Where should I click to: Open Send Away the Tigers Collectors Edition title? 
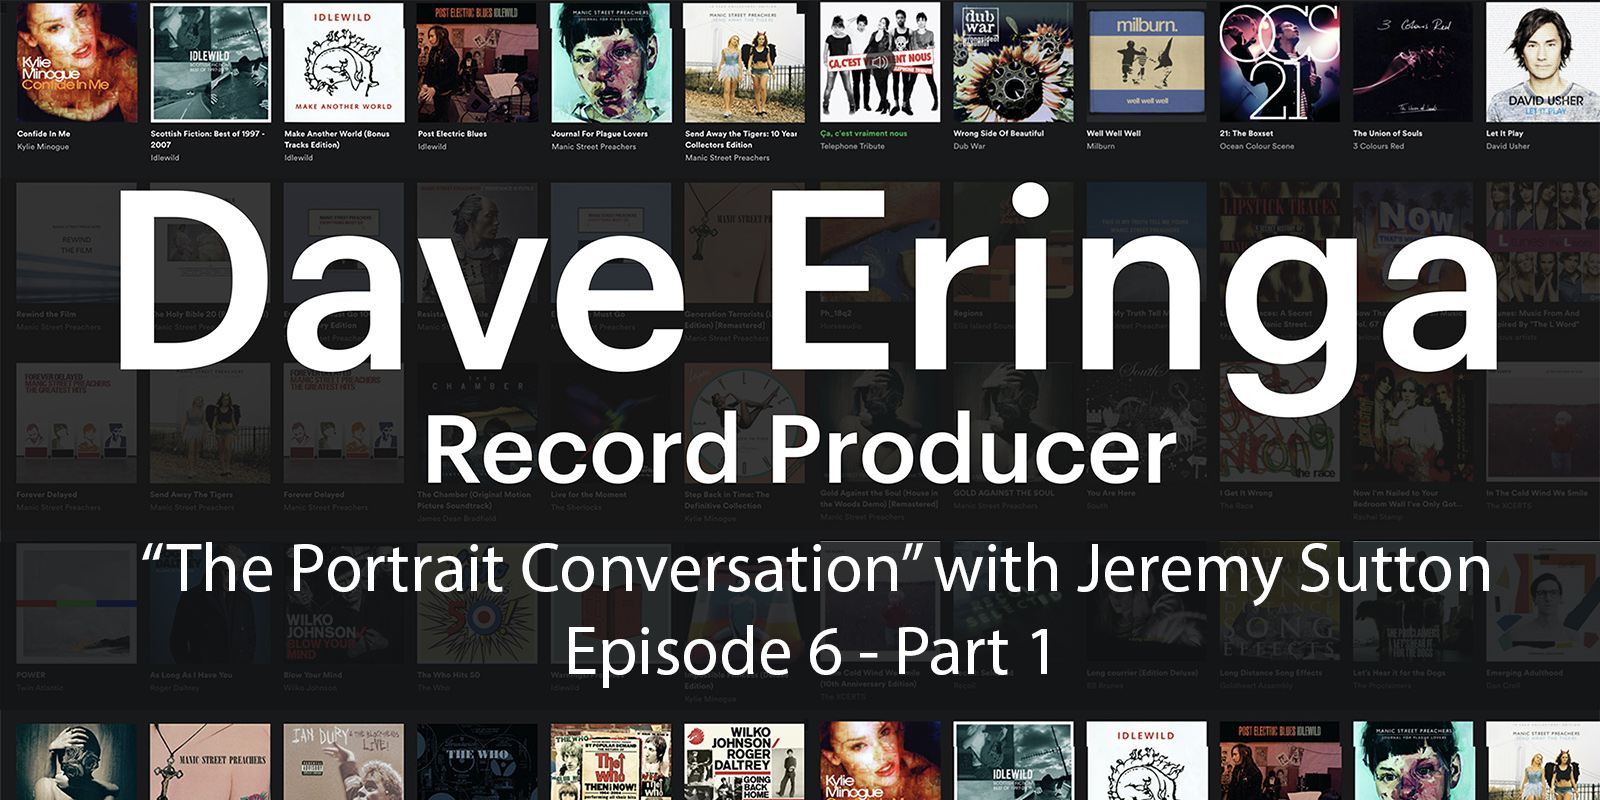740,139
